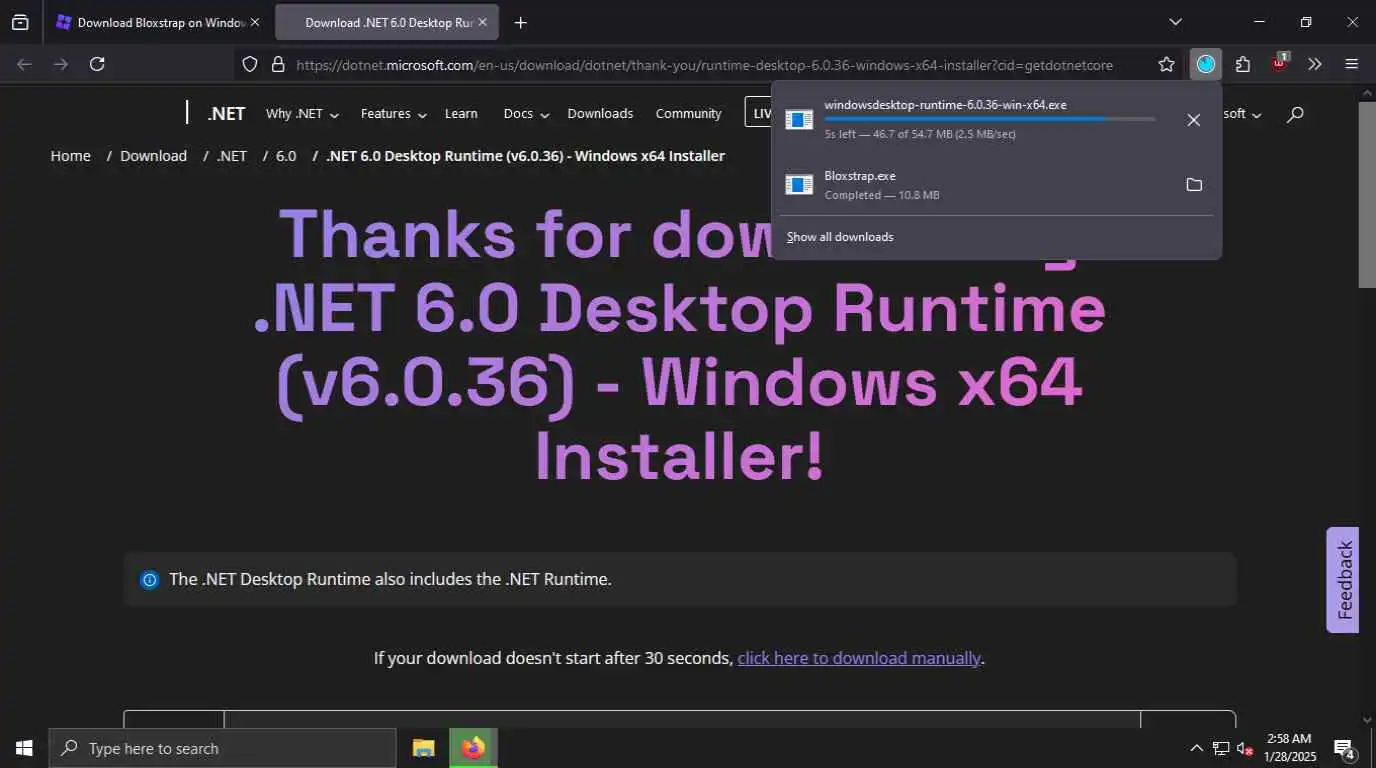Click the Firefox taskbar icon
The width and height of the screenshot is (1376, 768).
pos(473,748)
